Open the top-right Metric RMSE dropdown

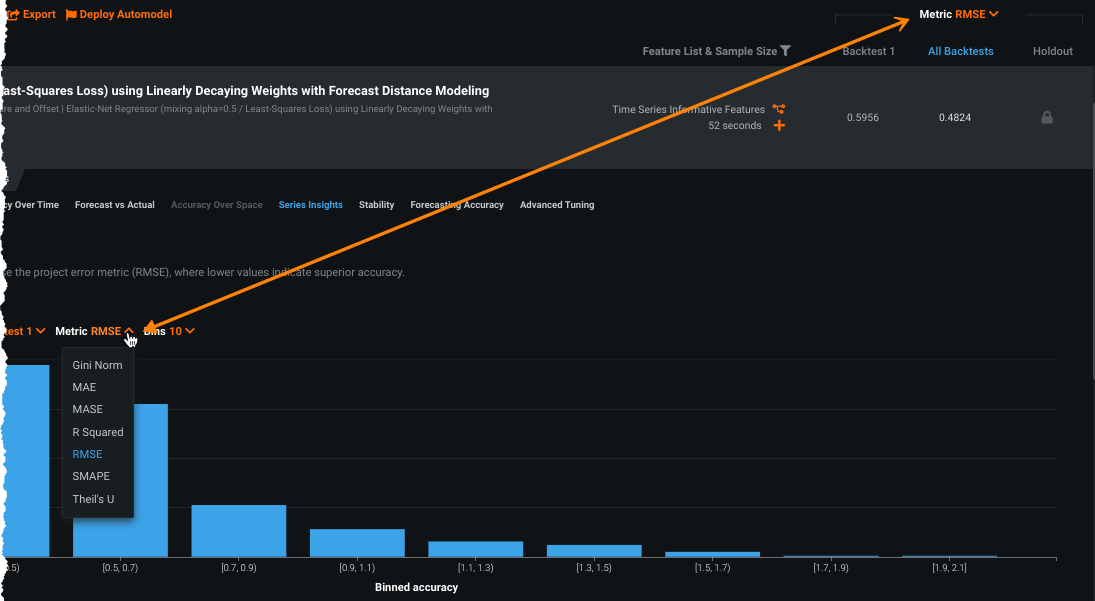[x=959, y=14]
